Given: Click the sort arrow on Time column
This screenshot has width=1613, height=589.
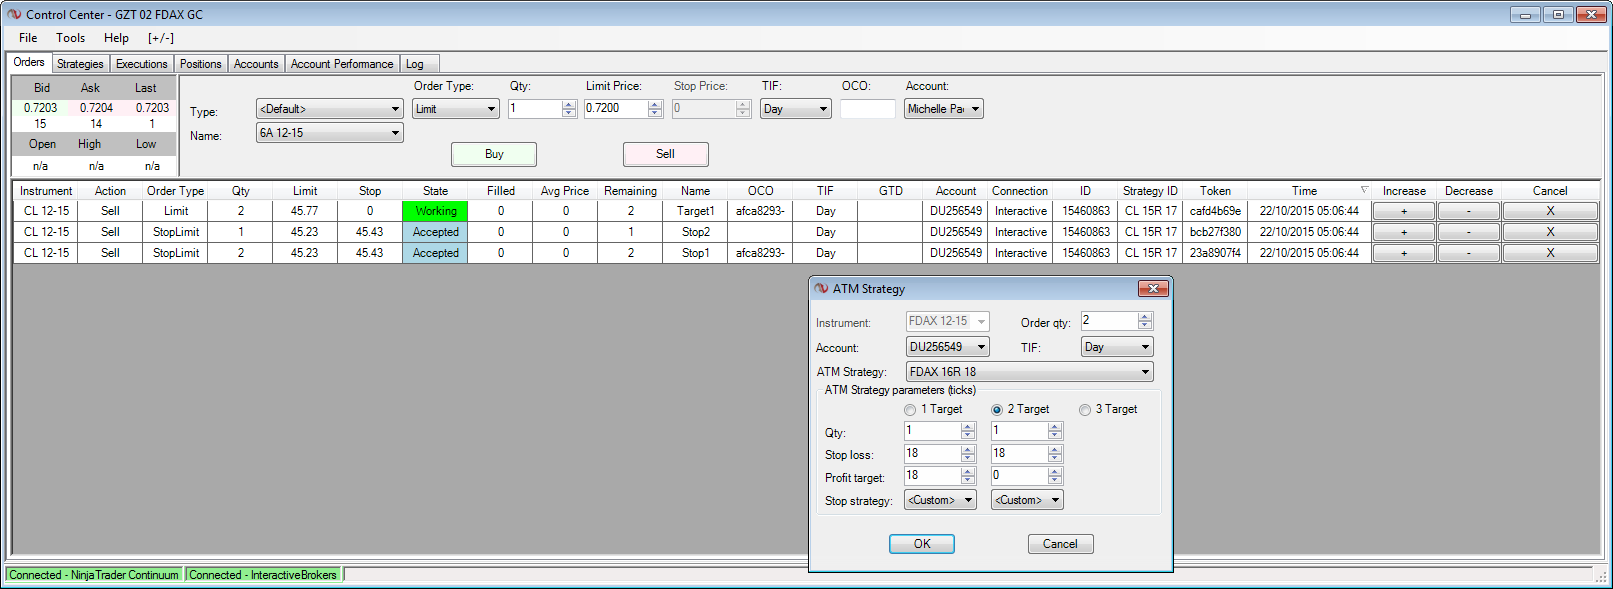Looking at the screenshot, I should click(1364, 190).
